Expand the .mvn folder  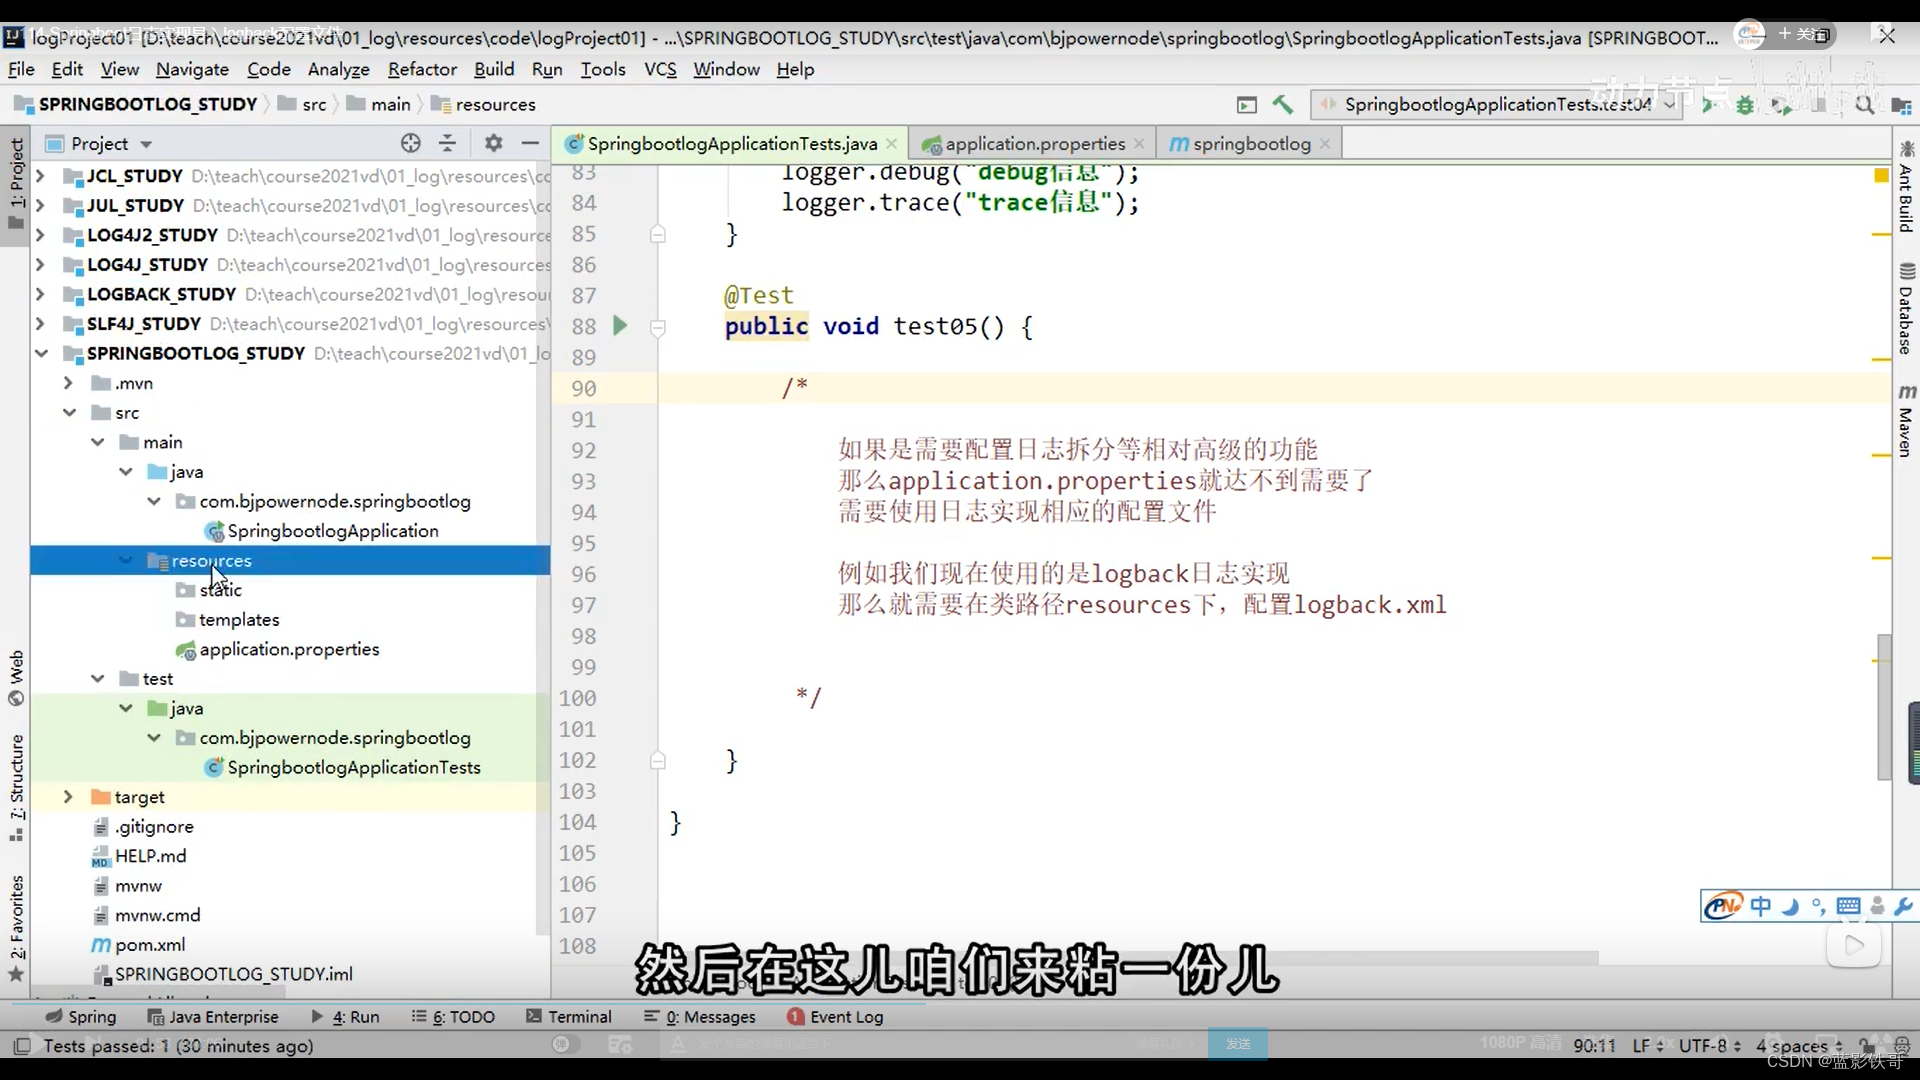tap(68, 383)
